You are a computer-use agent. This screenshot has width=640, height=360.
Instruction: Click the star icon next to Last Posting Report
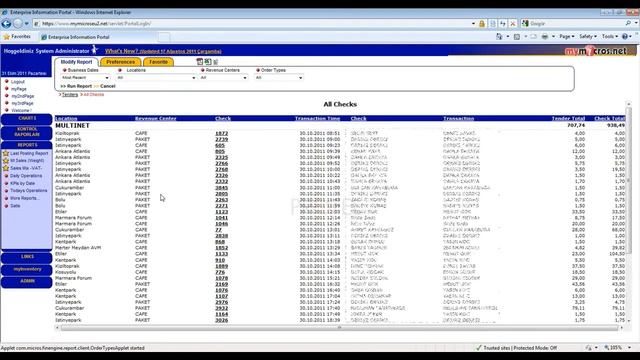click(x=6, y=153)
